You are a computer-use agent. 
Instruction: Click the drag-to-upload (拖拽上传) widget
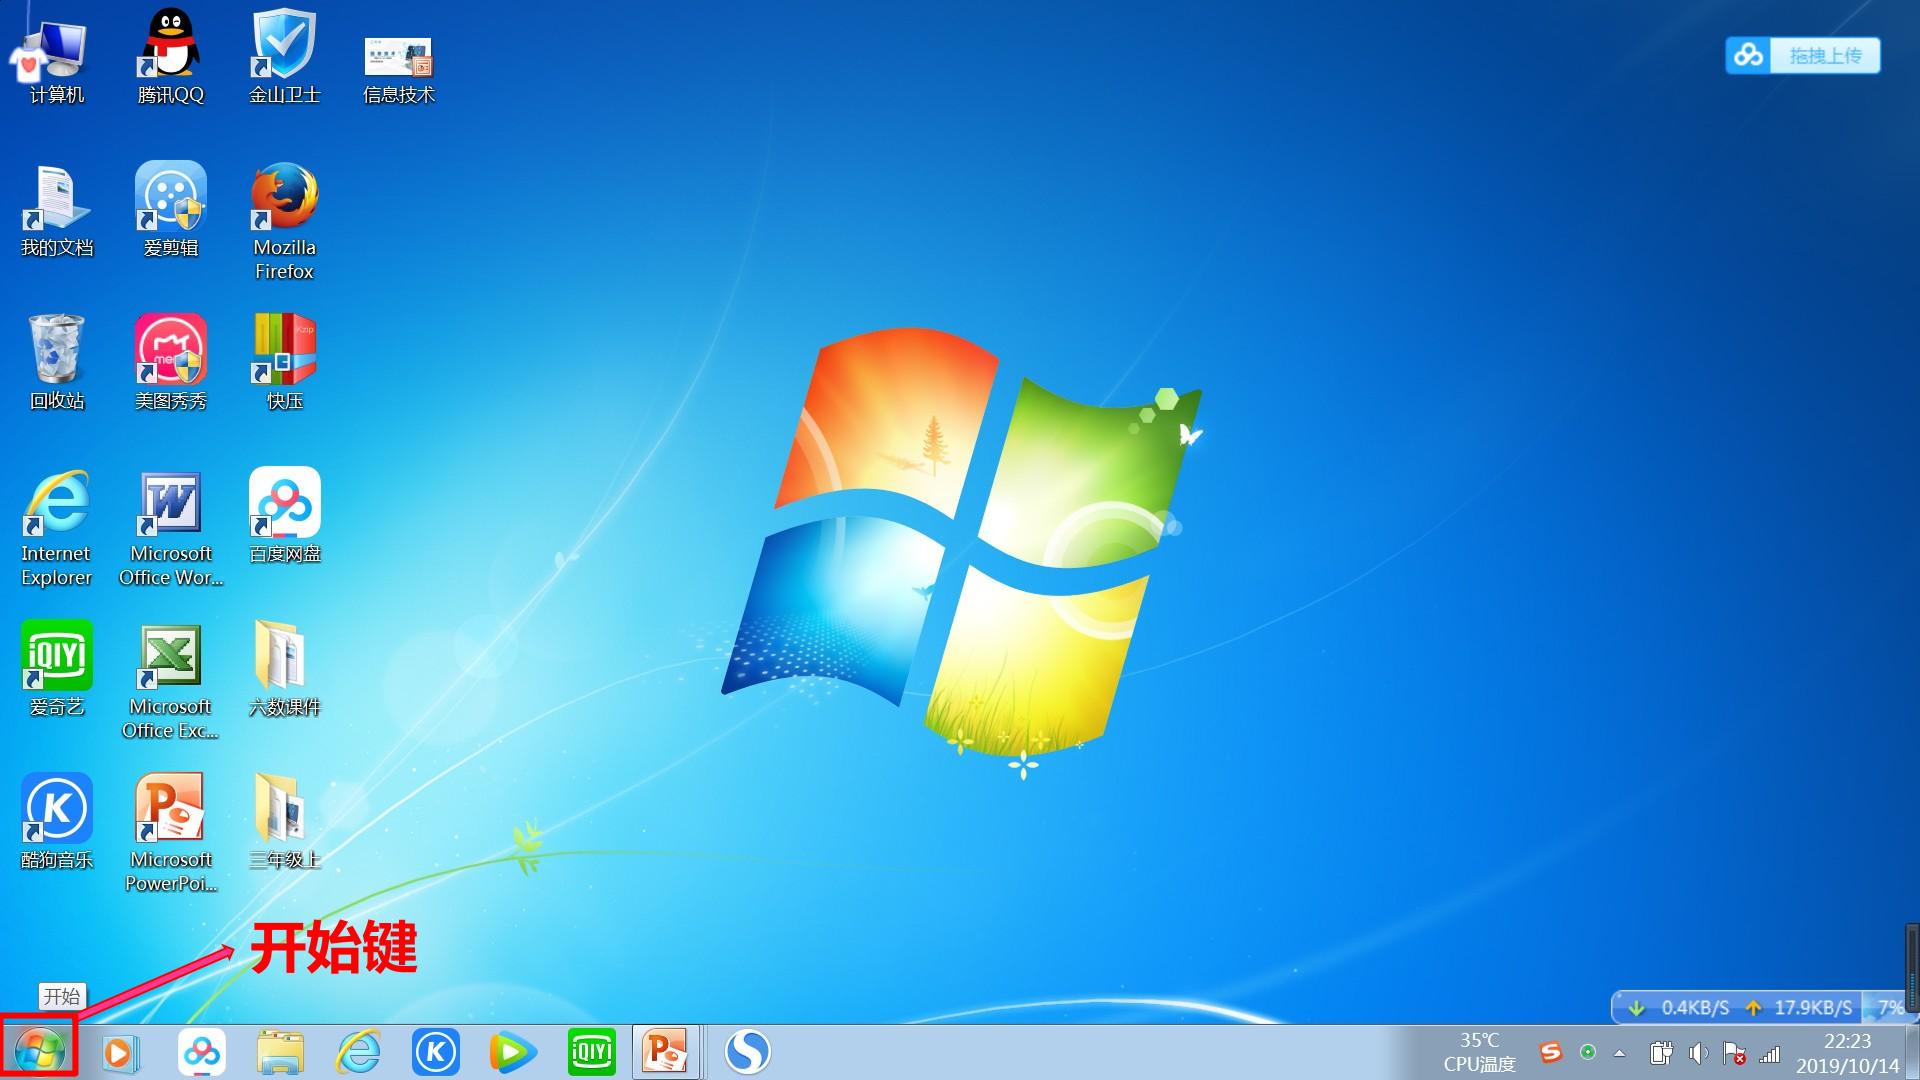click(1803, 55)
